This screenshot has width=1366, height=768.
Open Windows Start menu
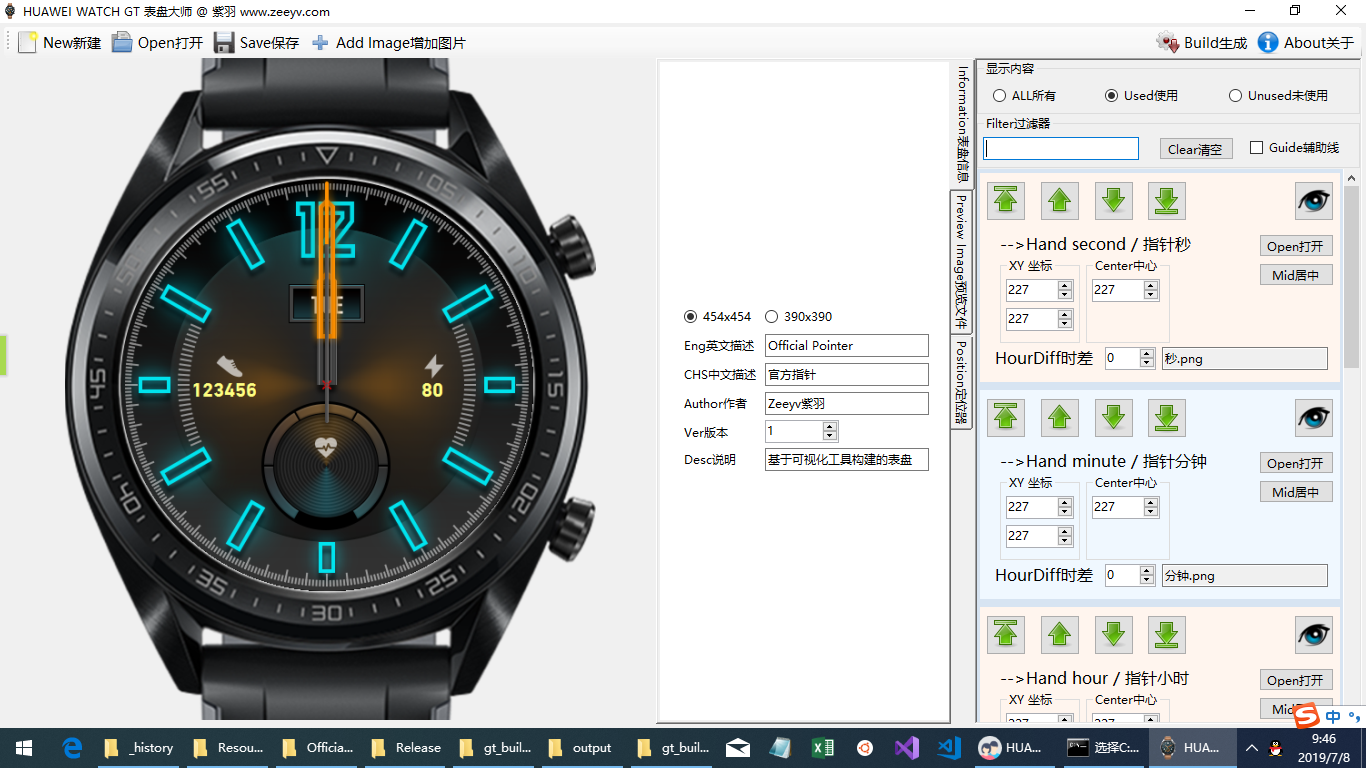coord(24,747)
